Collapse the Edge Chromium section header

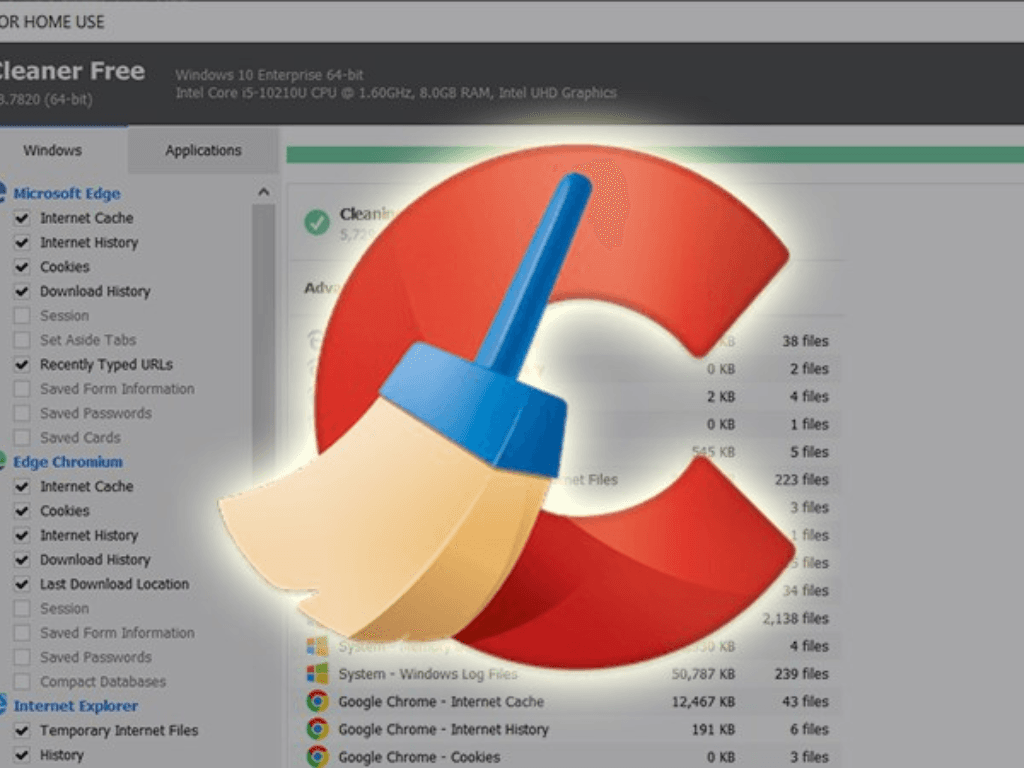[68, 462]
